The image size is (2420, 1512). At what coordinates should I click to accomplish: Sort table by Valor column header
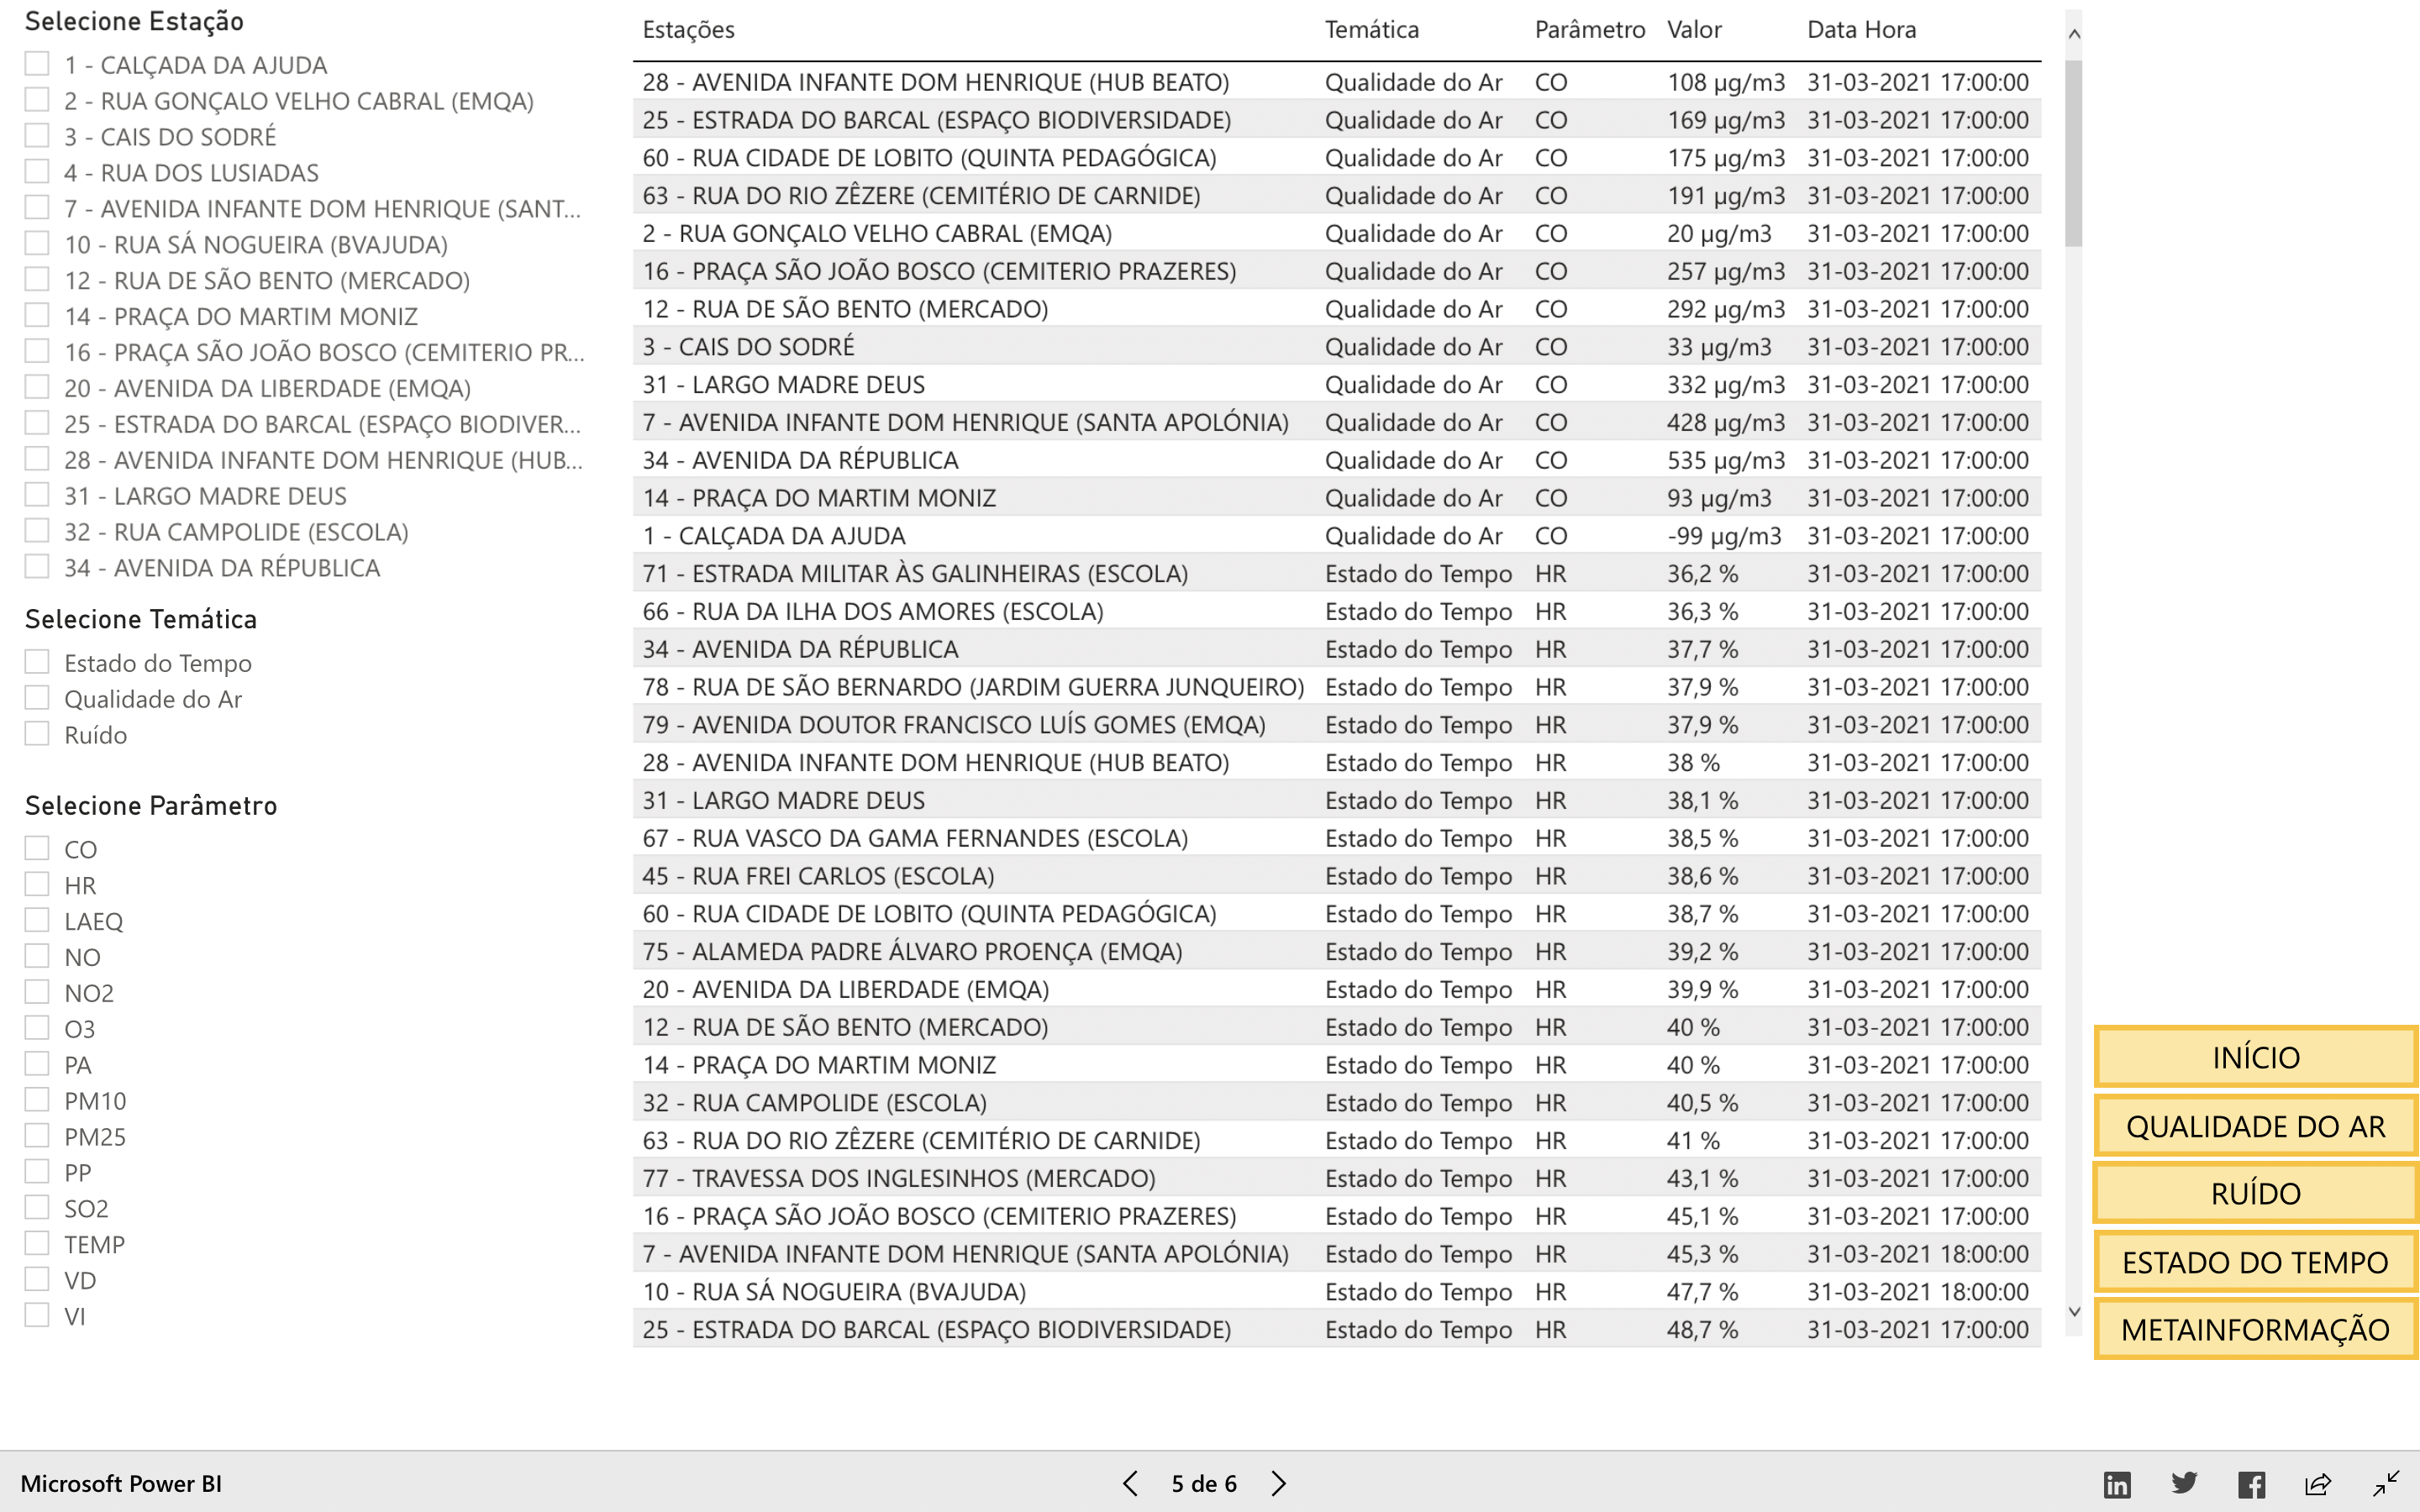tap(1694, 30)
